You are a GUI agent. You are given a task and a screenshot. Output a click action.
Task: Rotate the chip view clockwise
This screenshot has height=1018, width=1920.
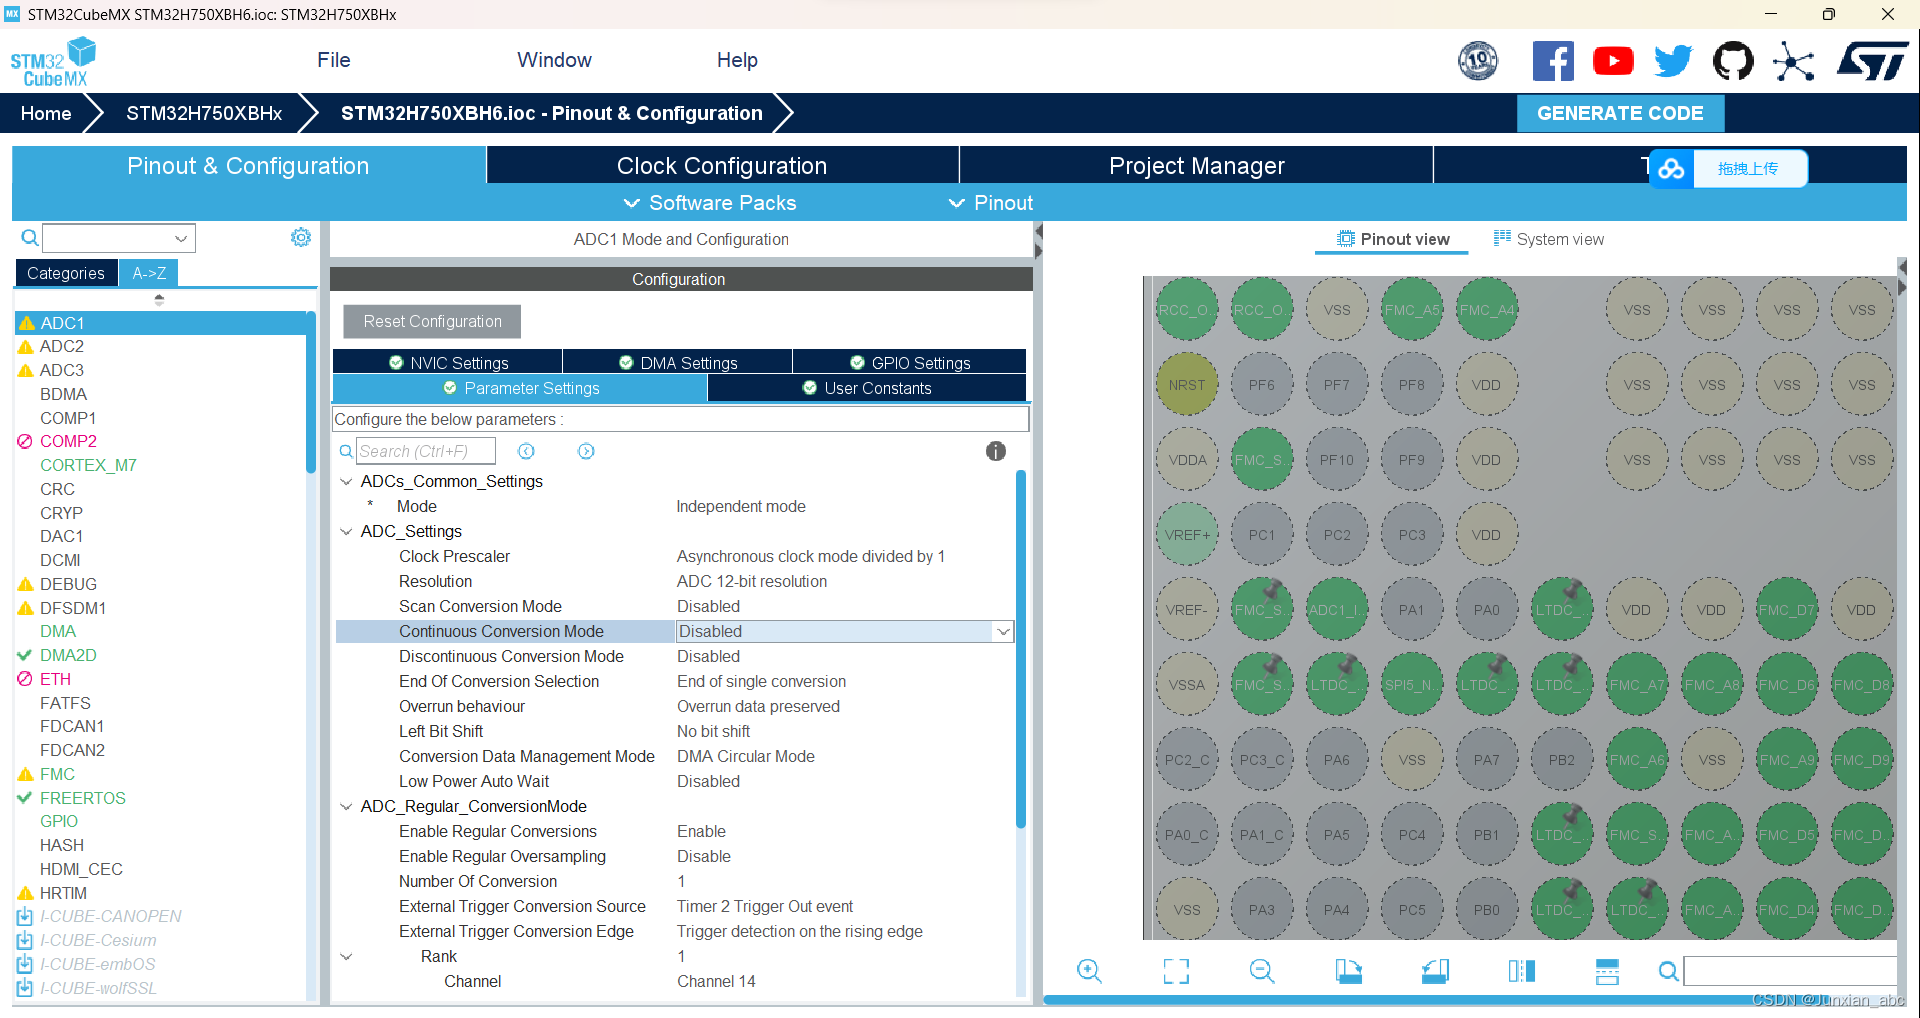[x=1348, y=971]
